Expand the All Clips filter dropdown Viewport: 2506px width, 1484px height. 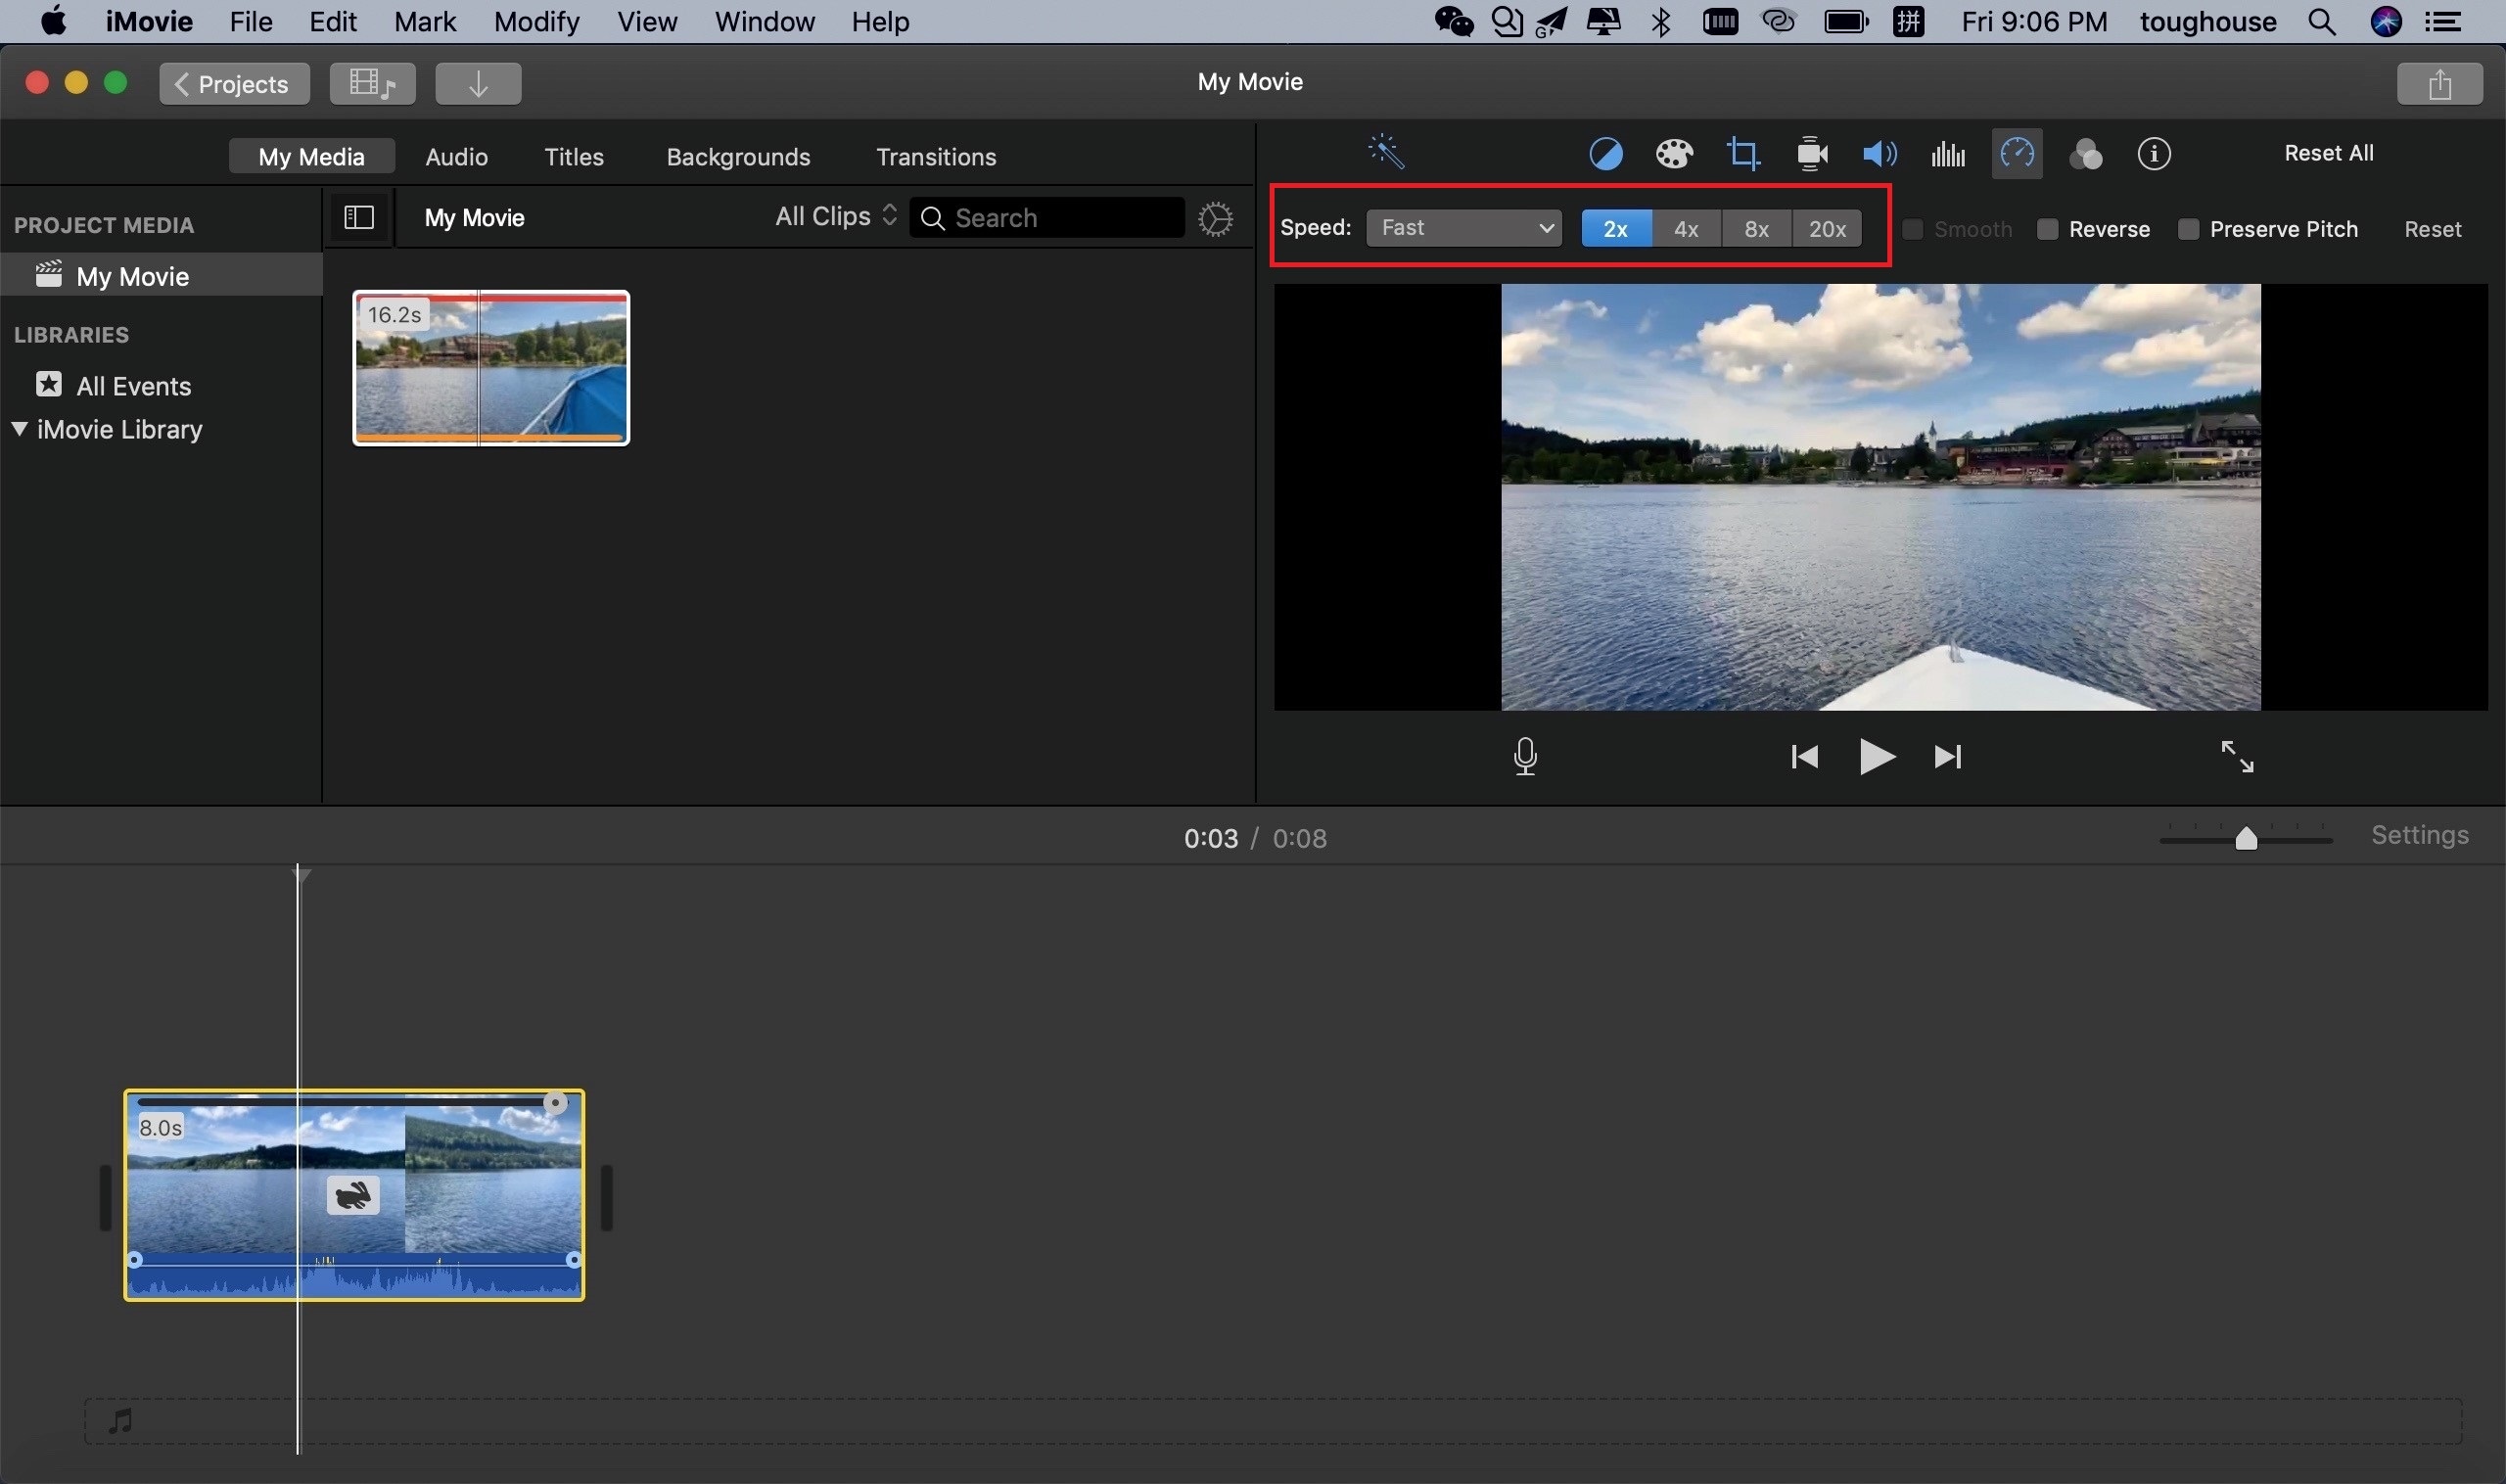pos(834,215)
